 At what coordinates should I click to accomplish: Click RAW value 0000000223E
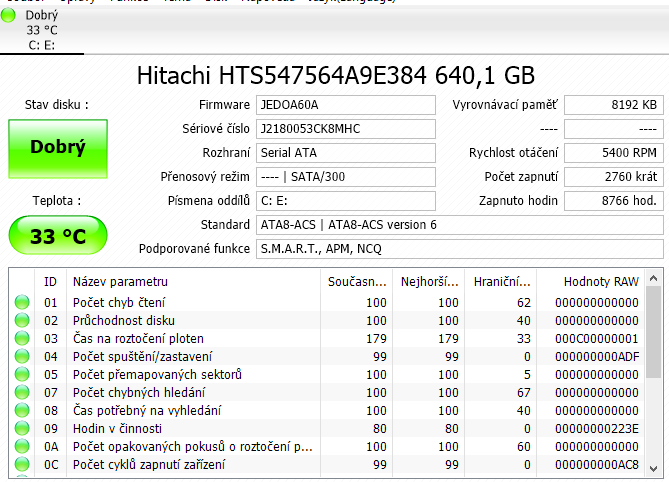(596, 429)
